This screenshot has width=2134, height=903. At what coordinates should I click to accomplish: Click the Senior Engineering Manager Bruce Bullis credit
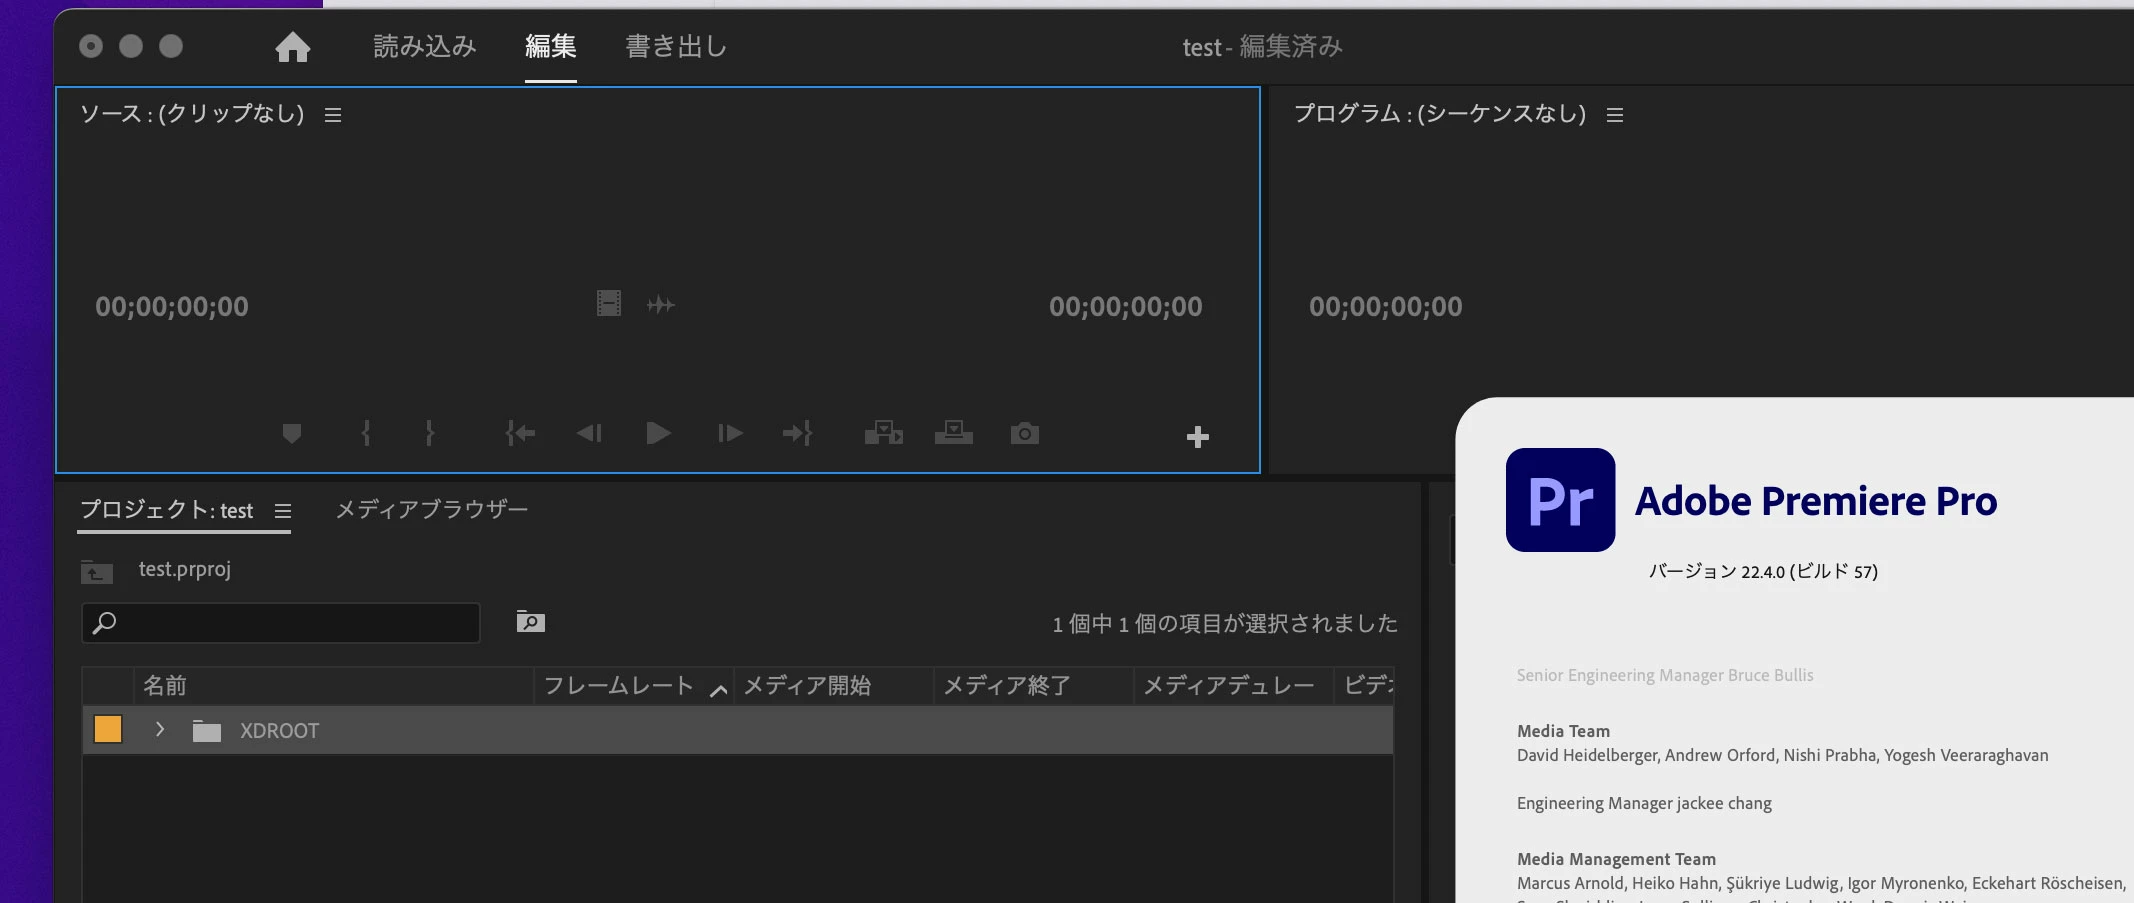[1665, 675]
